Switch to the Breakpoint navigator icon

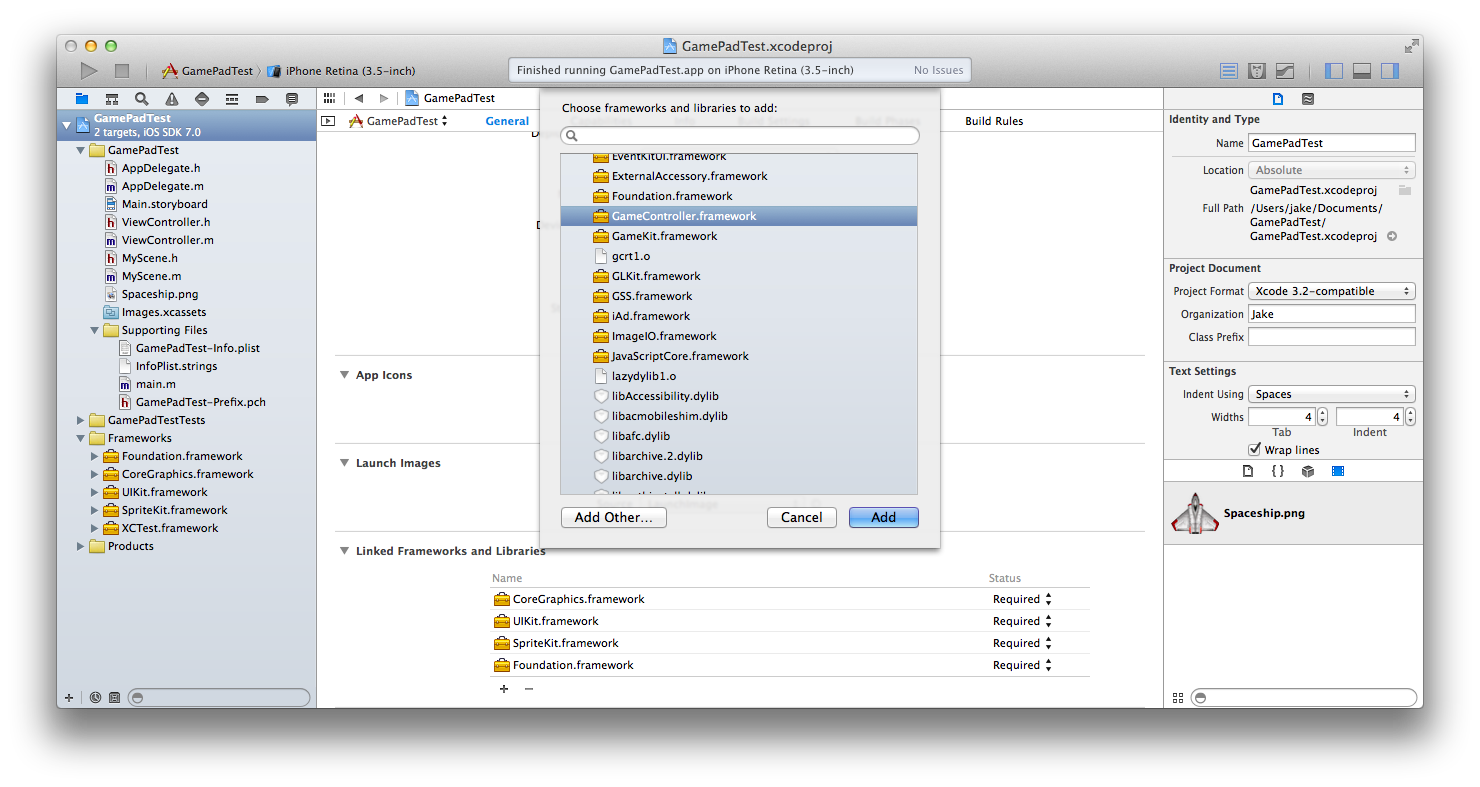pyautogui.click(x=262, y=99)
